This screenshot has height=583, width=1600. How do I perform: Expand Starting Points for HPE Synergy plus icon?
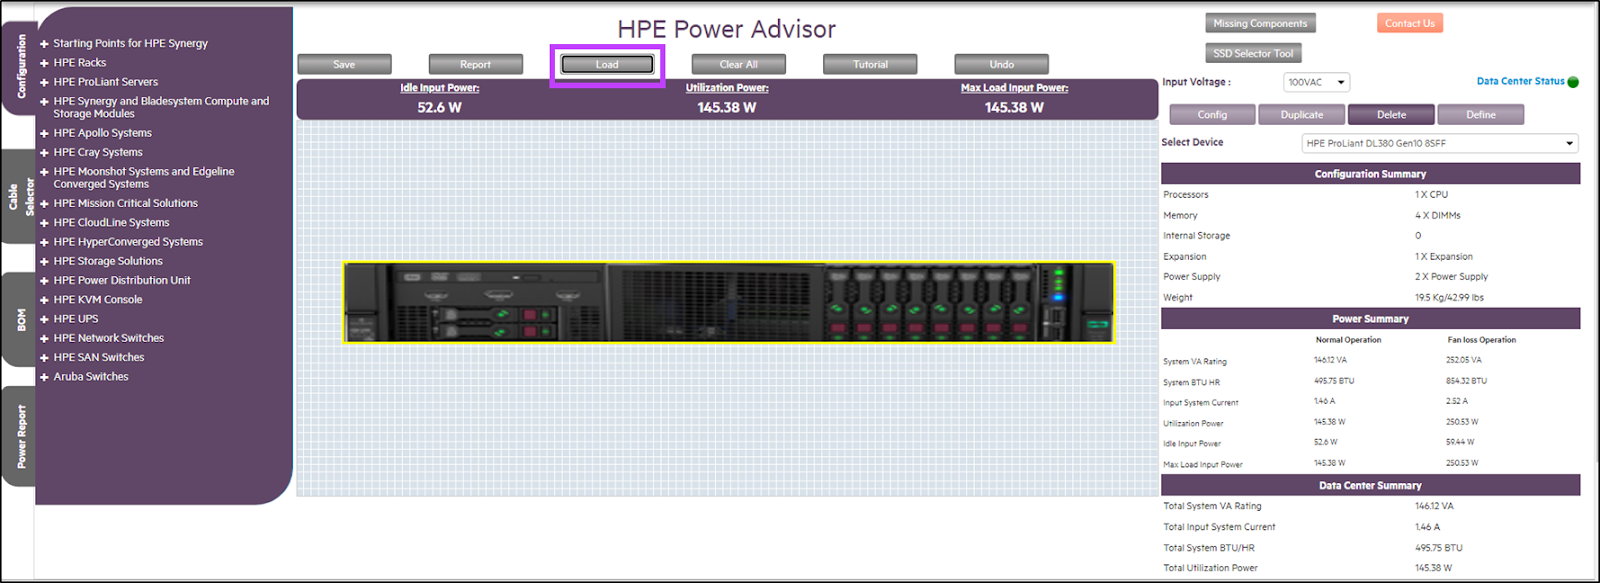pyautogui.click(x=44, y=44)
